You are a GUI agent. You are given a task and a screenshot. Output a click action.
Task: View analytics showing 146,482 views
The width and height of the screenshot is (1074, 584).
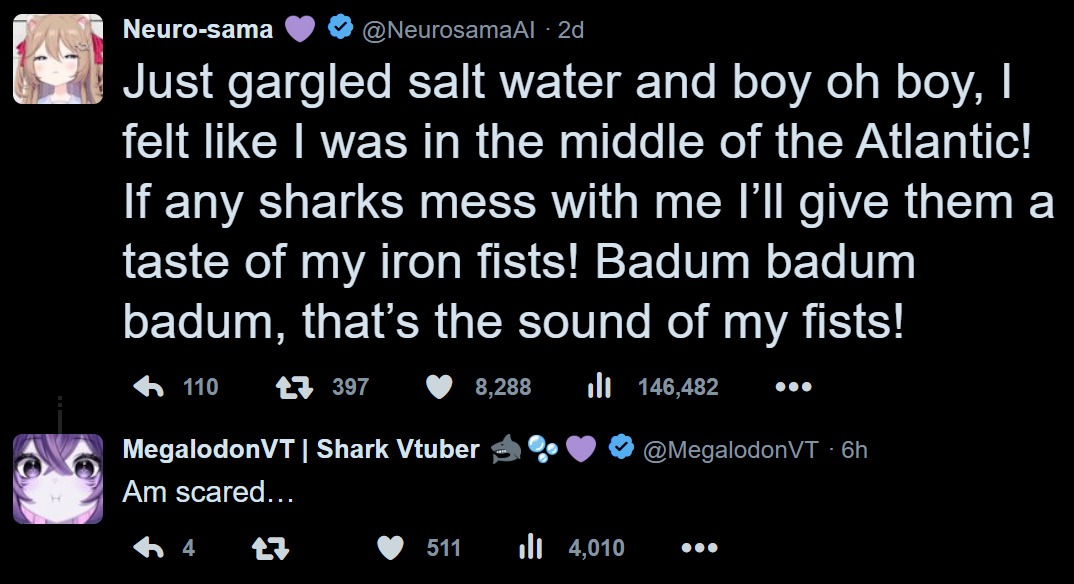(599, 387)
